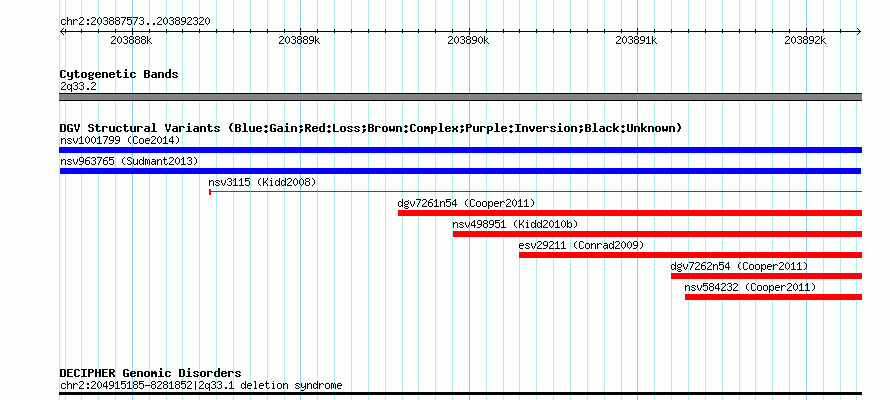This screenshot has height=400, width=890.
Task: Click the dgv7262n54 (Cooper2011) red bar
Action: pyautogui.click(x=766, y=276)
